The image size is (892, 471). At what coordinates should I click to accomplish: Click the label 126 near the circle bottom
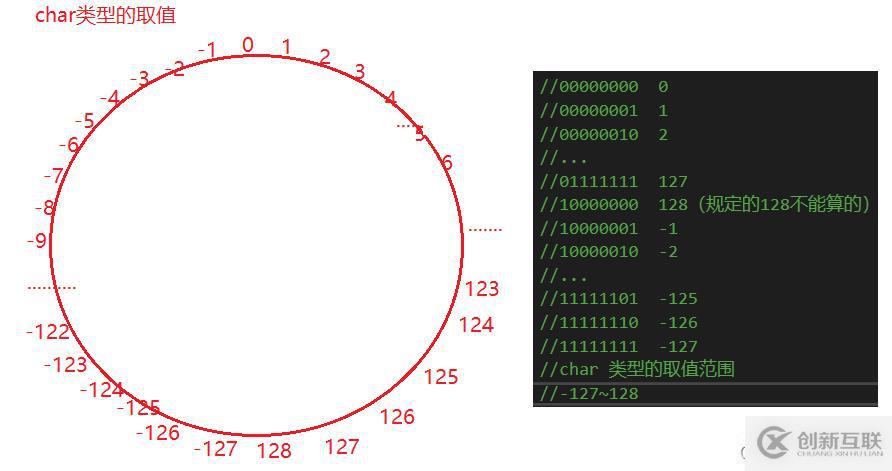click(x=397, y=416)
